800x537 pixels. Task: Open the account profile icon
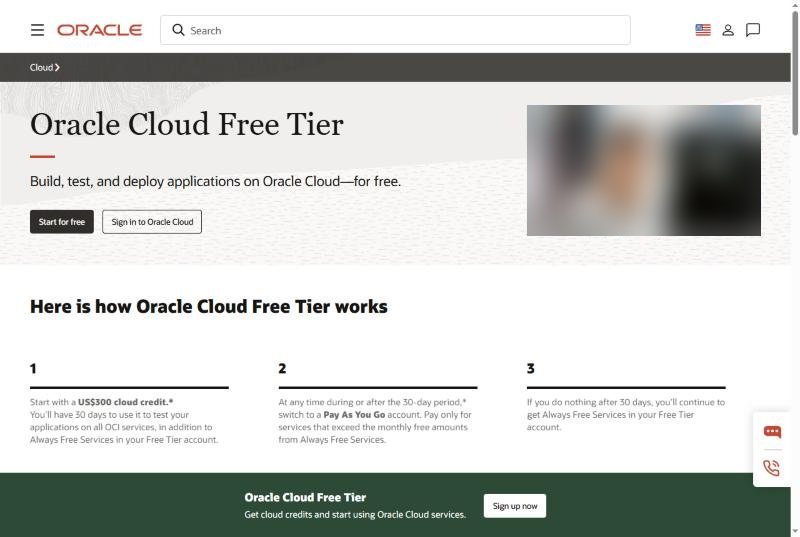[728, 30]
